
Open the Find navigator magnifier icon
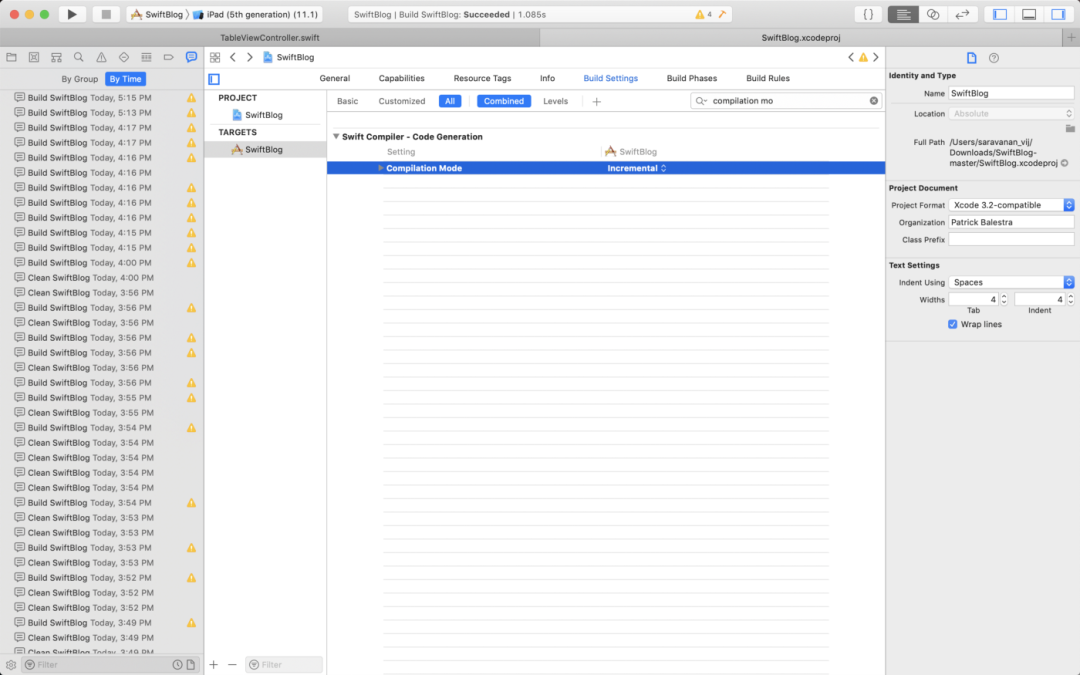(x=79, y=57)
